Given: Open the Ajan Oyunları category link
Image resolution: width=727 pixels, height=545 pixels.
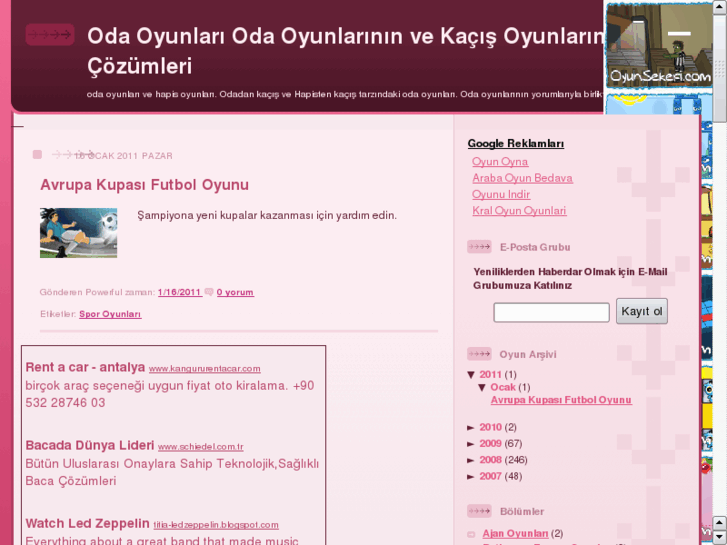Looking at the screenshot, I should pos(515,533).
